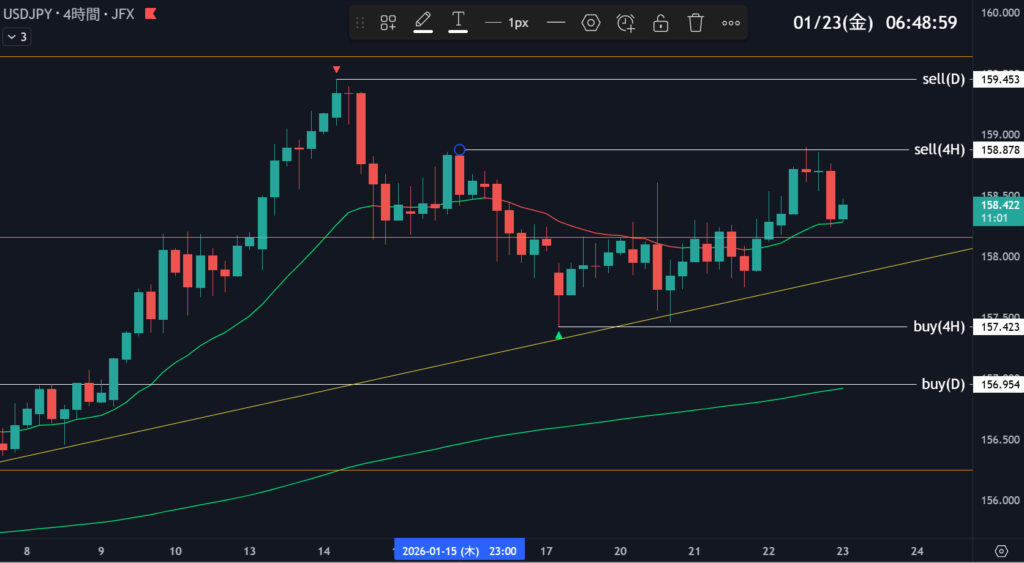Image resolution: width=1024 pixels, height=563 pixels.
Task: Open the drawing templates icon in toolbar
Action: click(388, 22)
